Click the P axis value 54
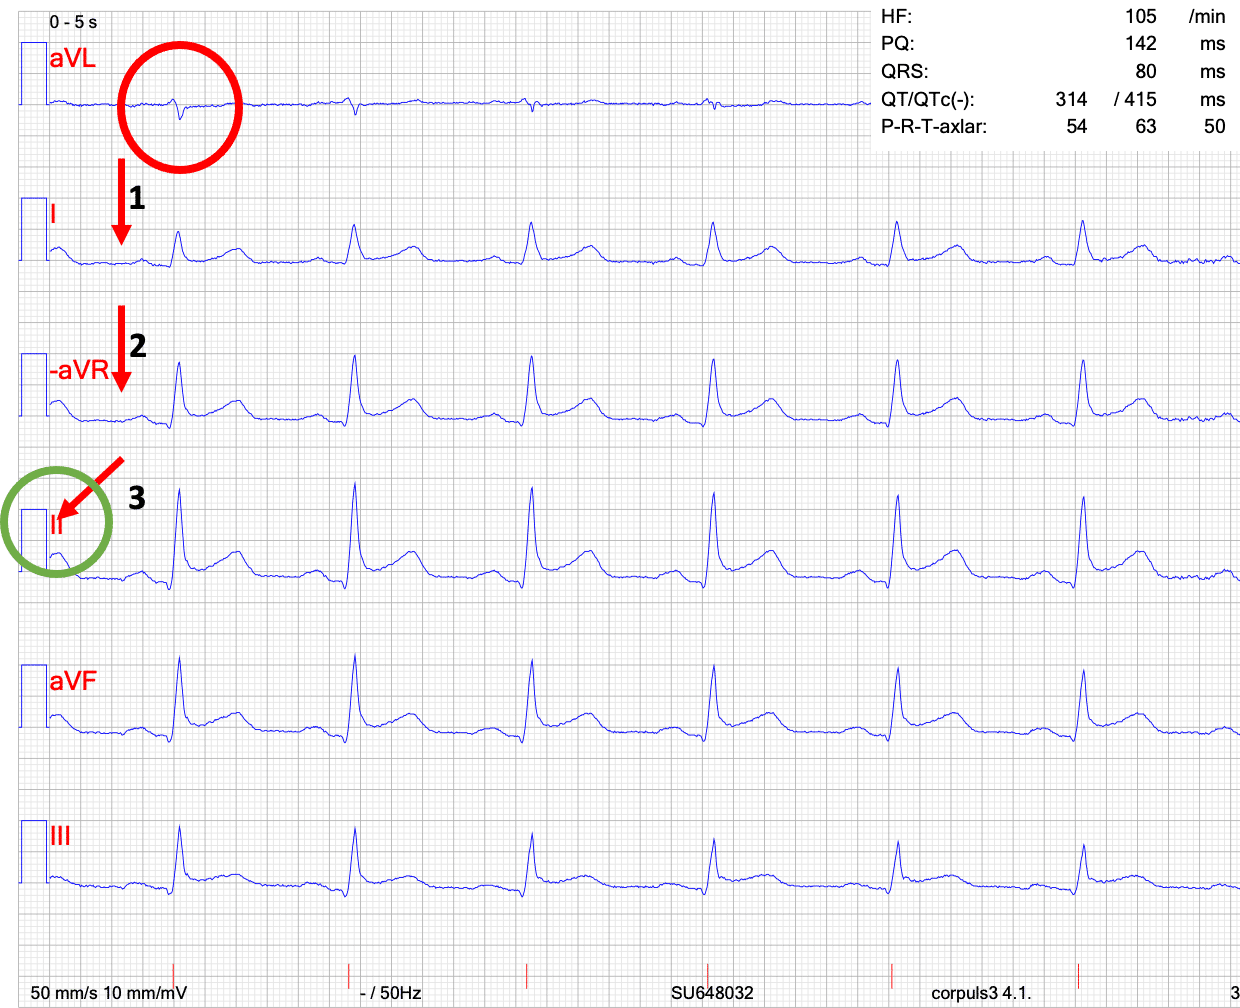 click(x=1077, y=127)
